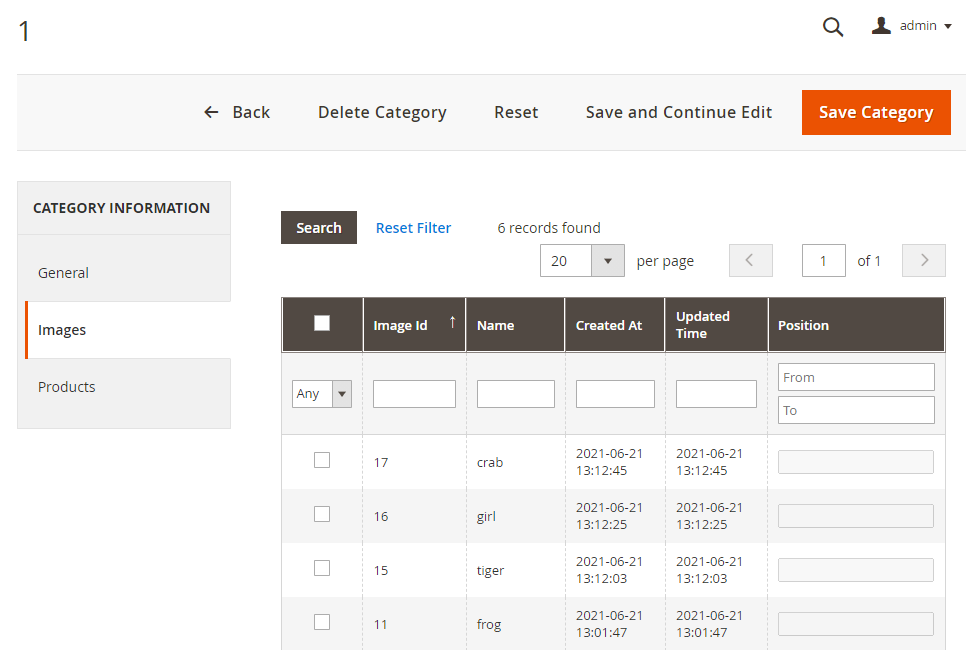
Task: Click the admin user avatar icon
Action: 881,26
